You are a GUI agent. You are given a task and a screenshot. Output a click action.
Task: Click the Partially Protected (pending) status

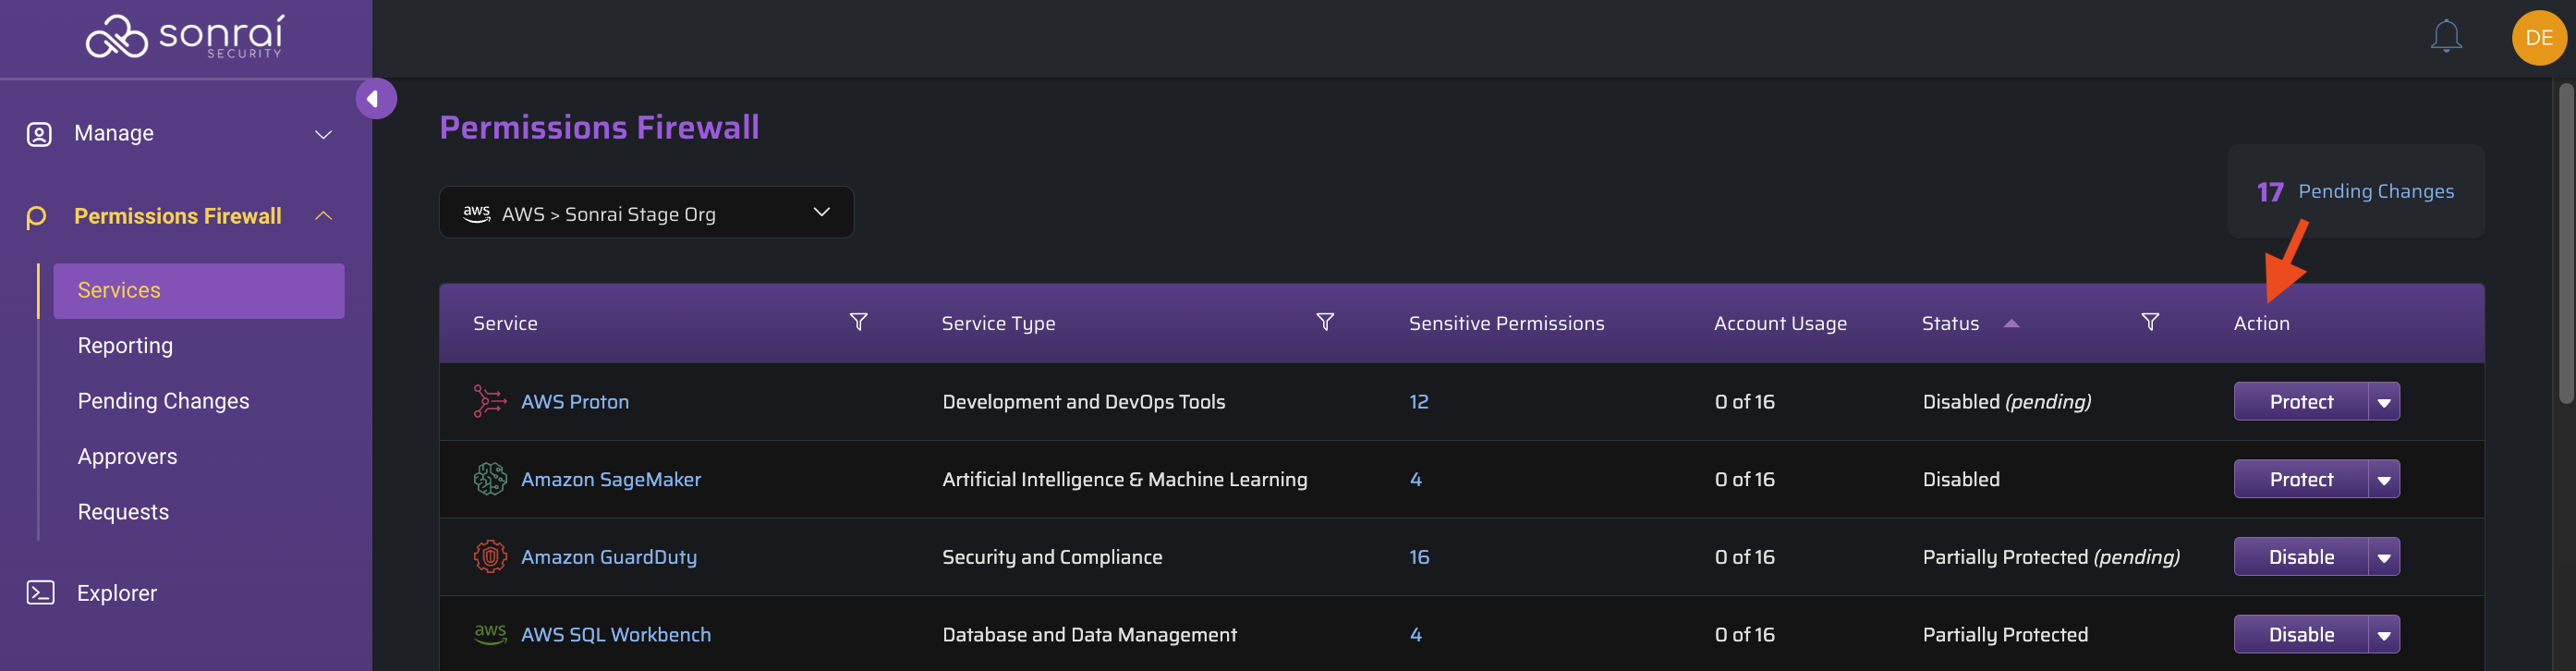[x=2050, y=557]
